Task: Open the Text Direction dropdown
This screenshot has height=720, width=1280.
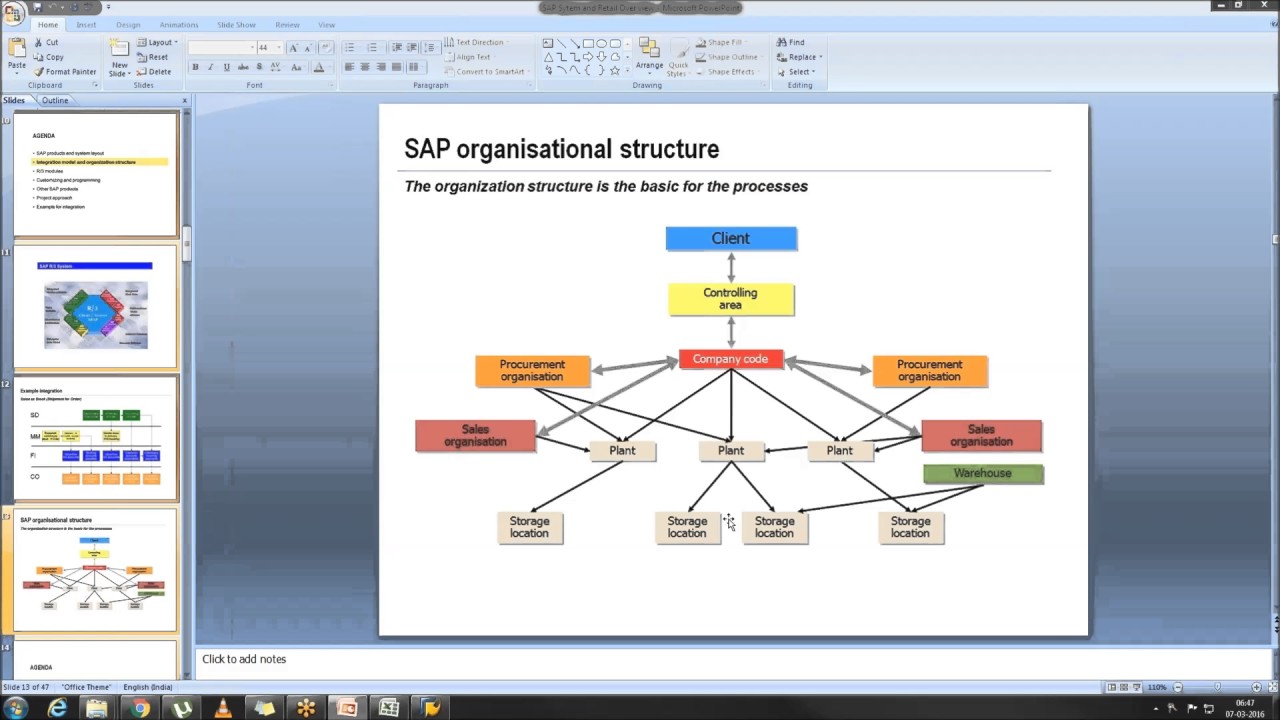Action: coord(476,42)
